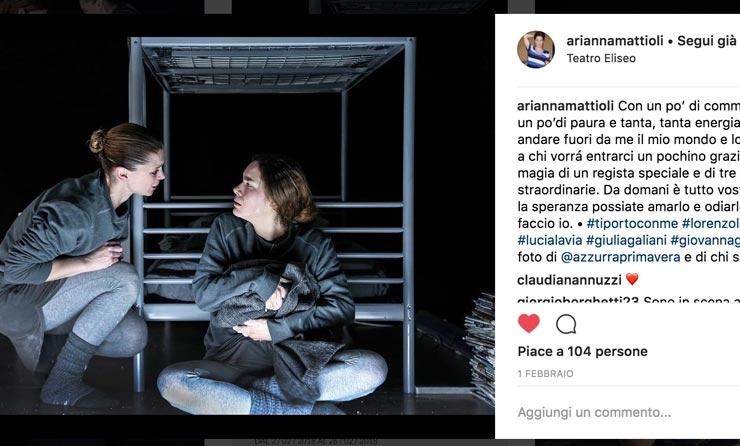The width and height of the screenshot is (740, 446).
Task: Open giorgioborghetti23 commenter profile
Action: pyautogui.click(x=579, y=300)
